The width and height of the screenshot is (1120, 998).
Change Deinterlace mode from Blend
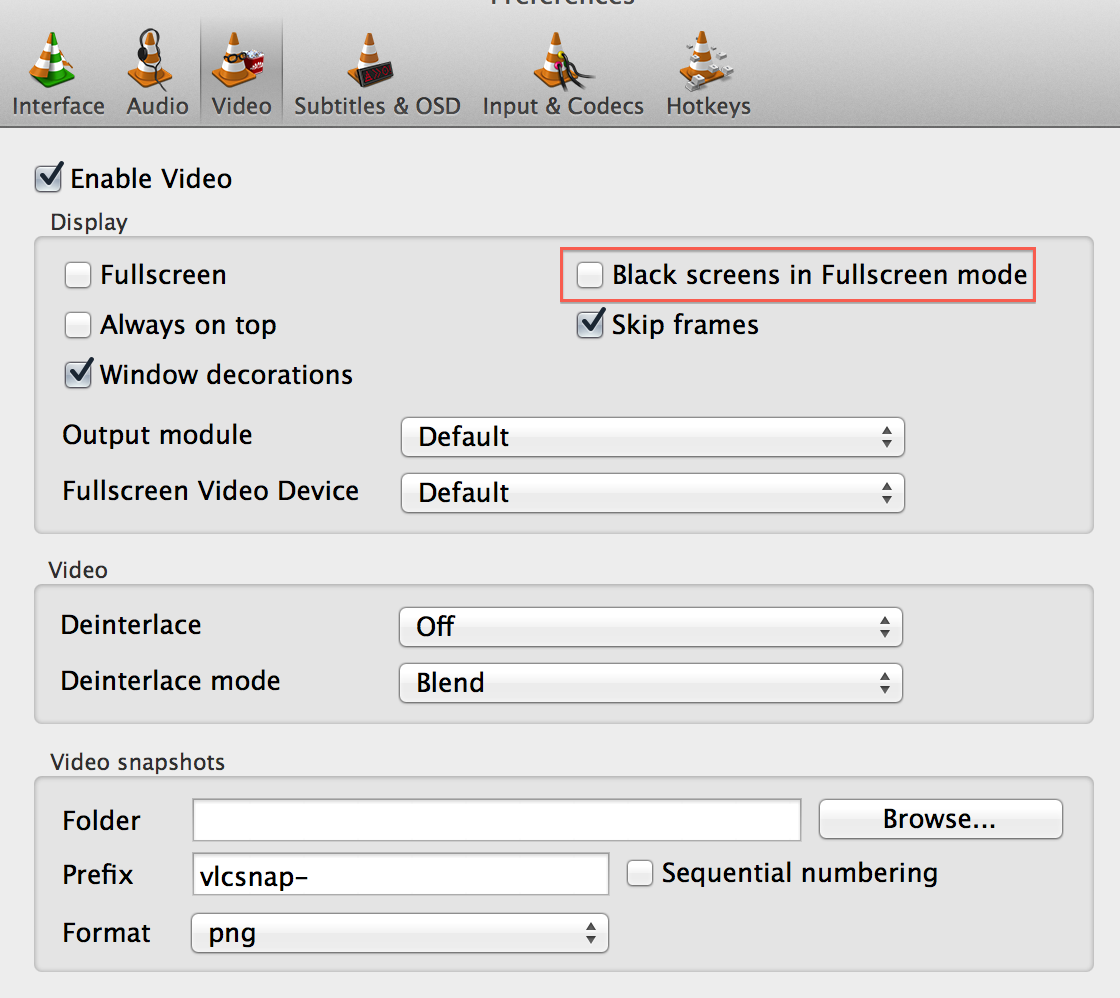click(651, 683)
